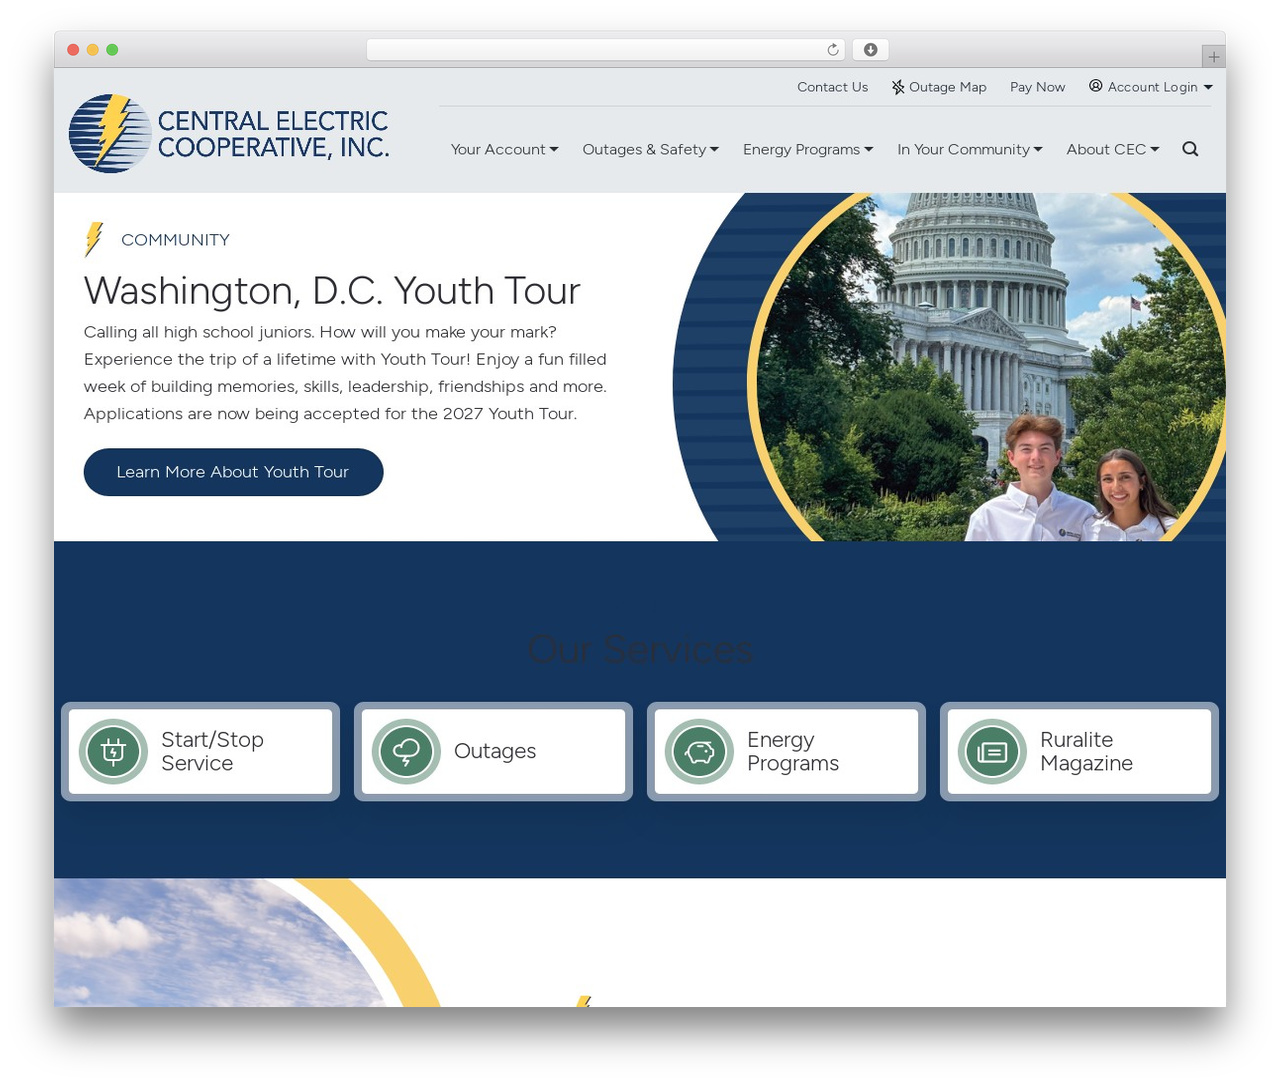Image resolution: width=1280 pixels, height=1084 pixels.
Task: Click the Energy Programs piggy bank icon
Action: click(699, 751)
